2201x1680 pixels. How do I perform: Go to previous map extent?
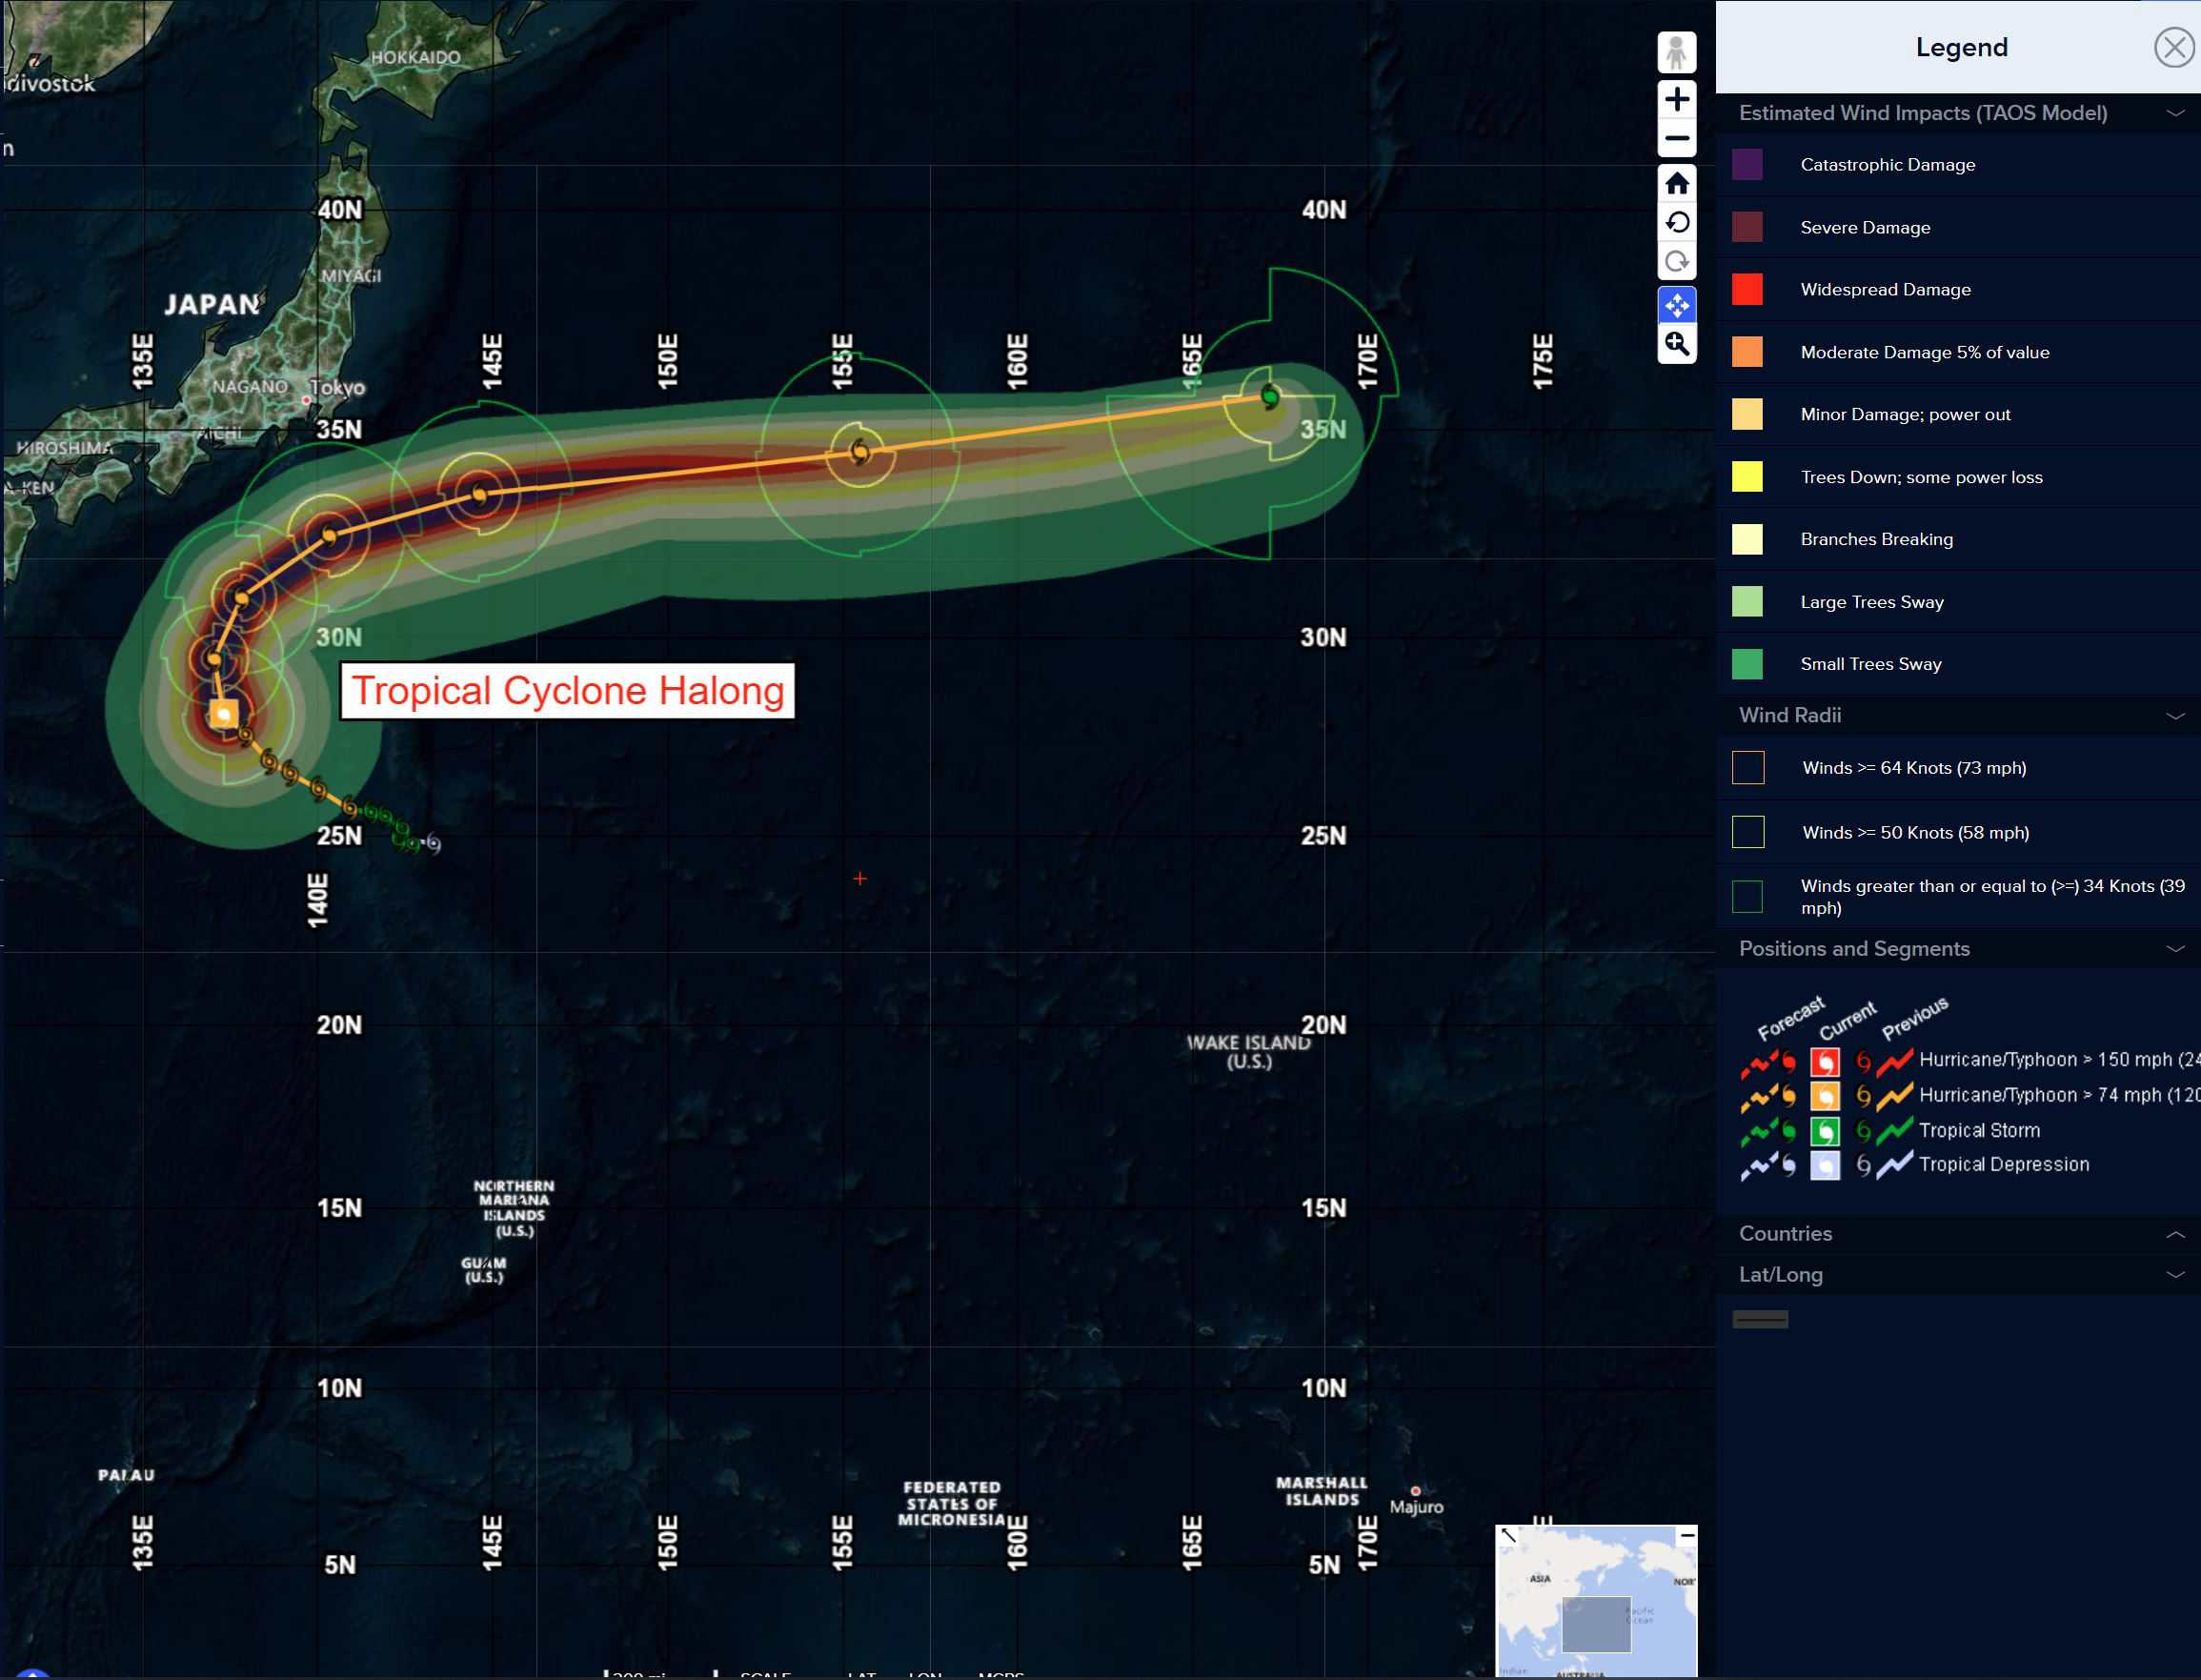(x=1677, y=222)
